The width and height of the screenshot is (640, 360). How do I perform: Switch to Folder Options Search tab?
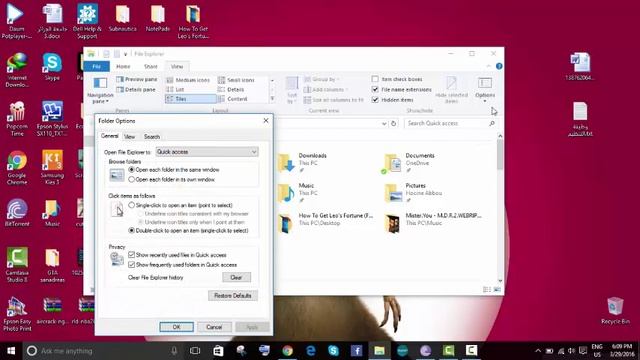pos(152,137)
